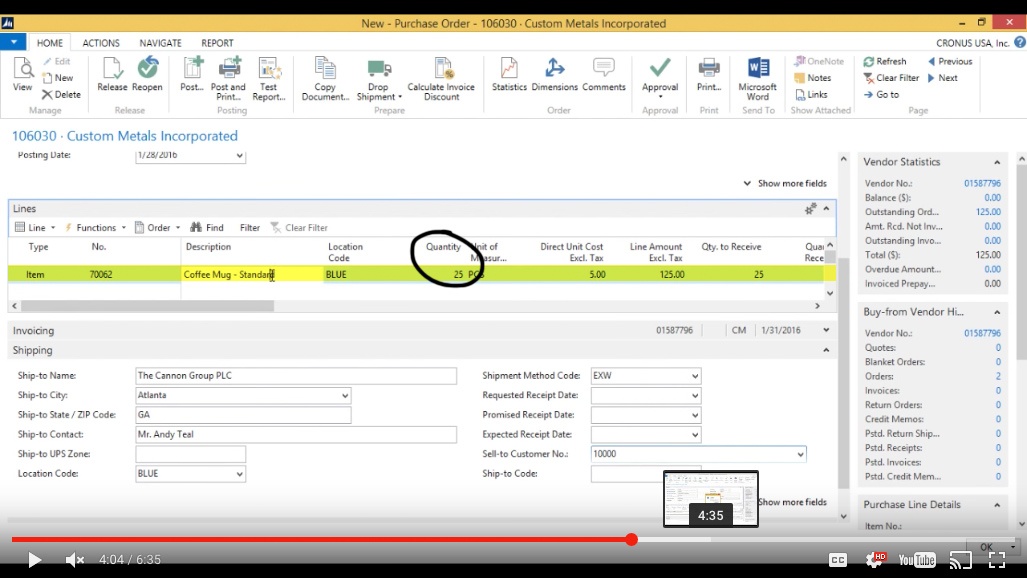This screenshot has height=578, width=1027.
Task: Open Notes in Show Attached
Action: (x=813, y=77)
